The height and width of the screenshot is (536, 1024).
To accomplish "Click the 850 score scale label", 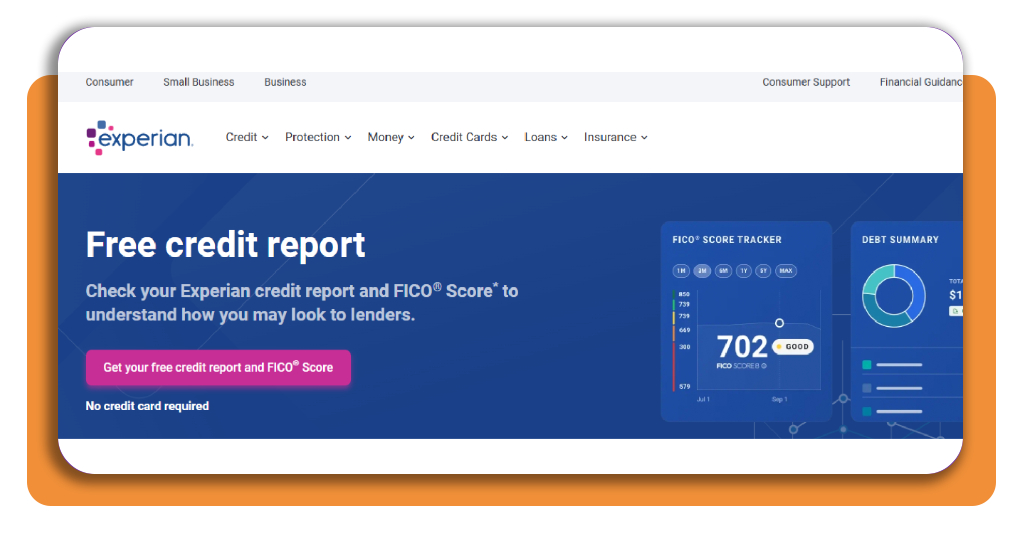I will 684,294.
